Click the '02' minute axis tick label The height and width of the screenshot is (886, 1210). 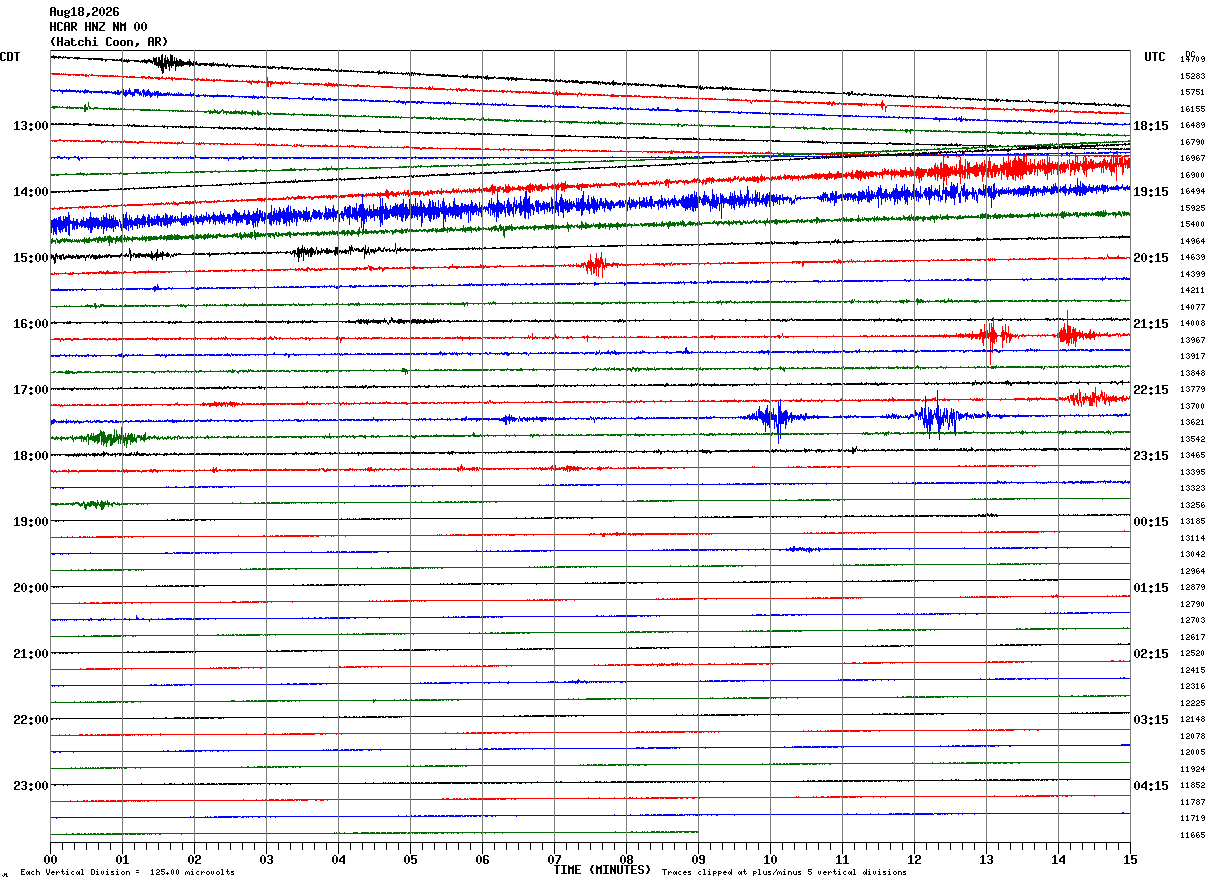coord(194,859)
